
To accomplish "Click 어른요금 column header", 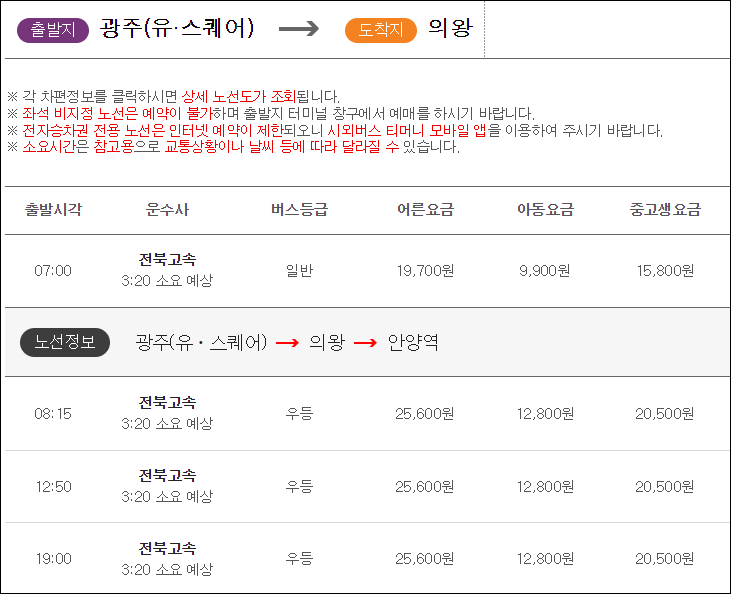I will (425, 209).
